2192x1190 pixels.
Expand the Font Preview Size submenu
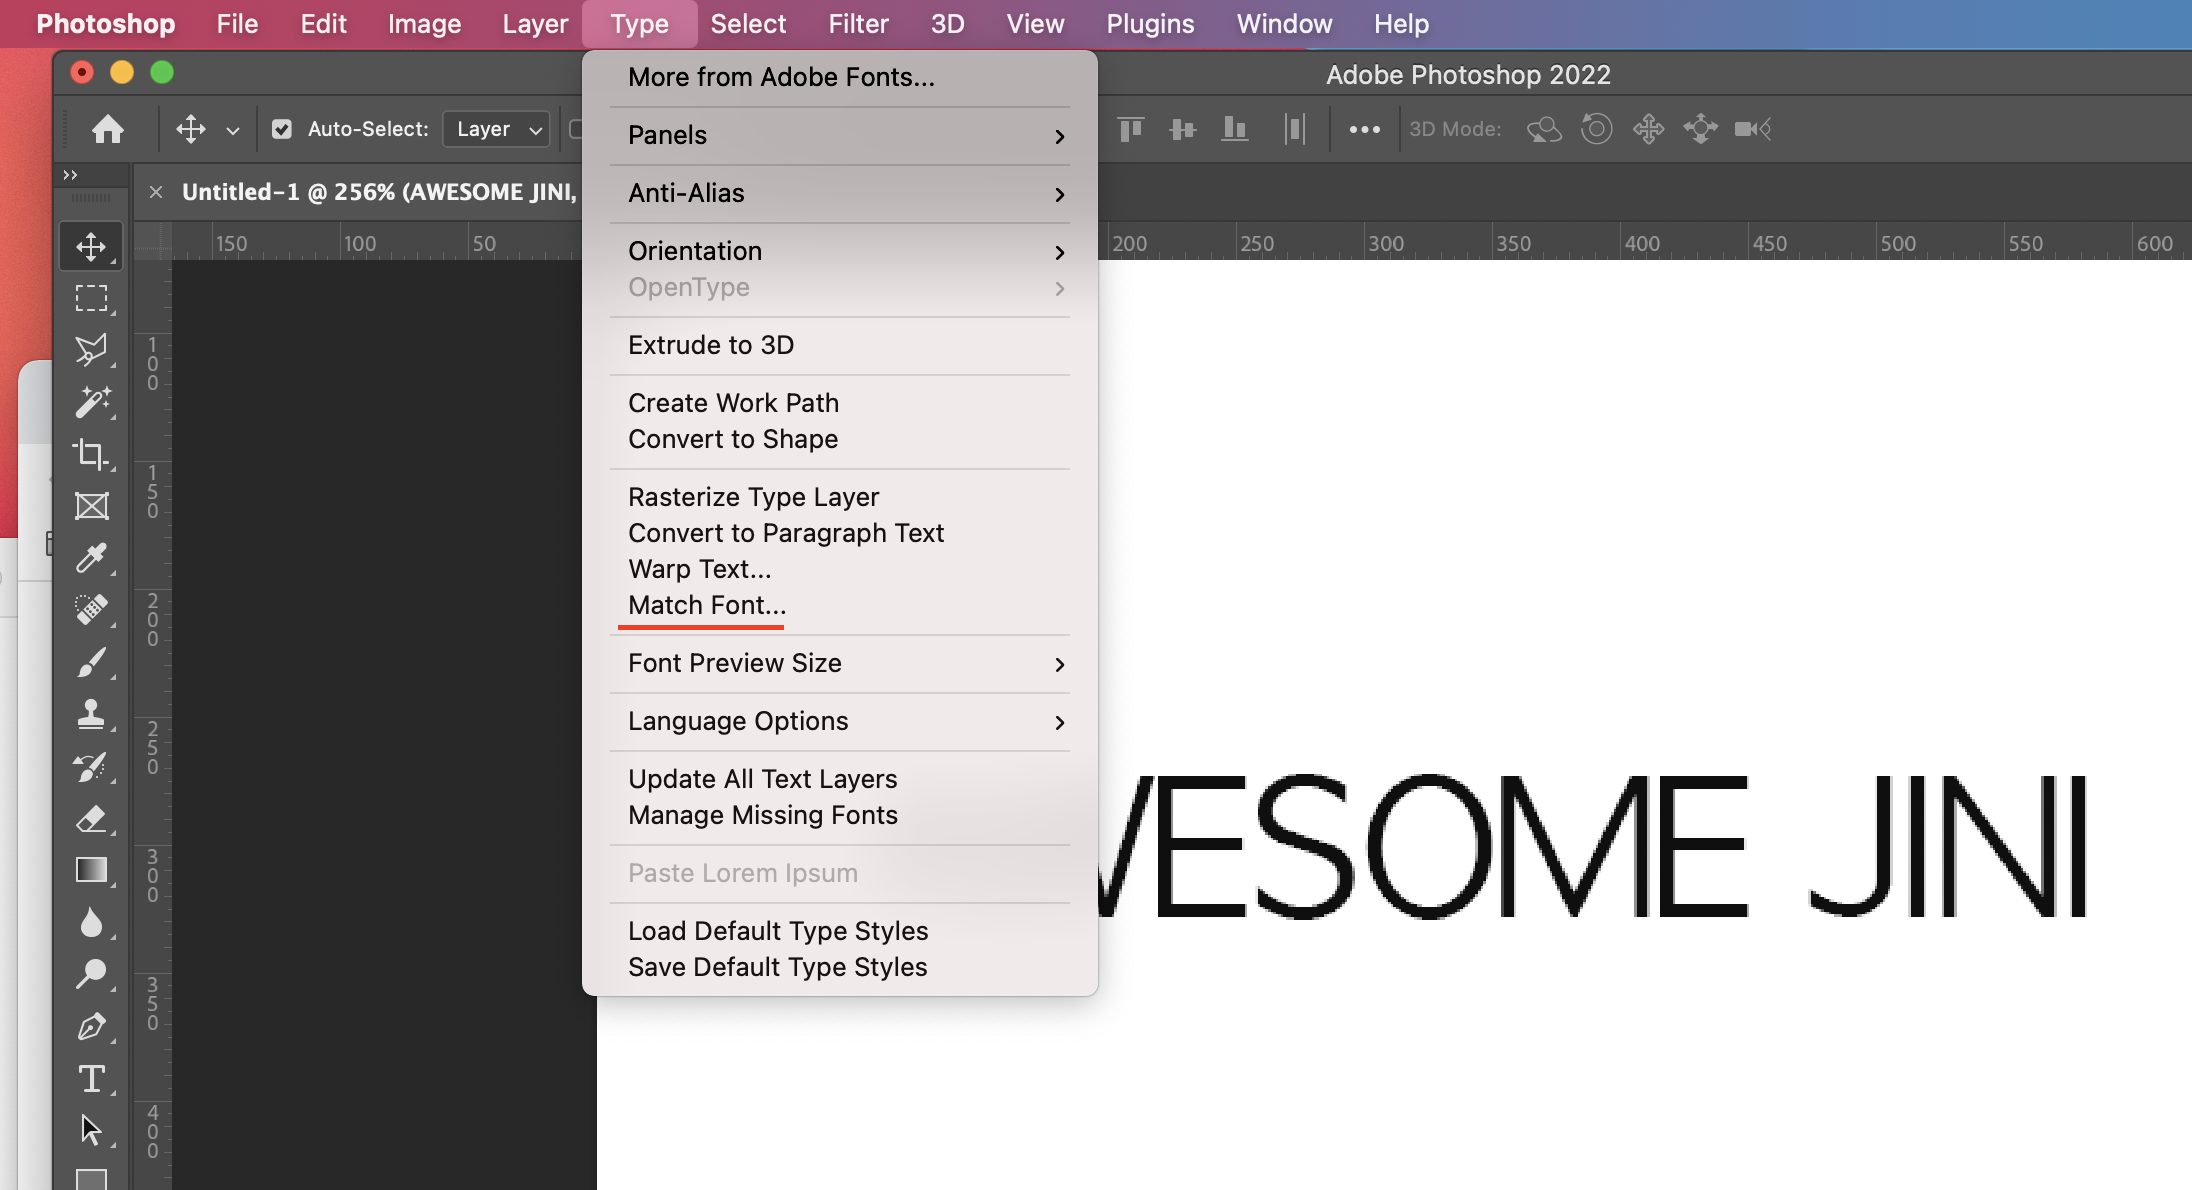click(x=840, y=663)
